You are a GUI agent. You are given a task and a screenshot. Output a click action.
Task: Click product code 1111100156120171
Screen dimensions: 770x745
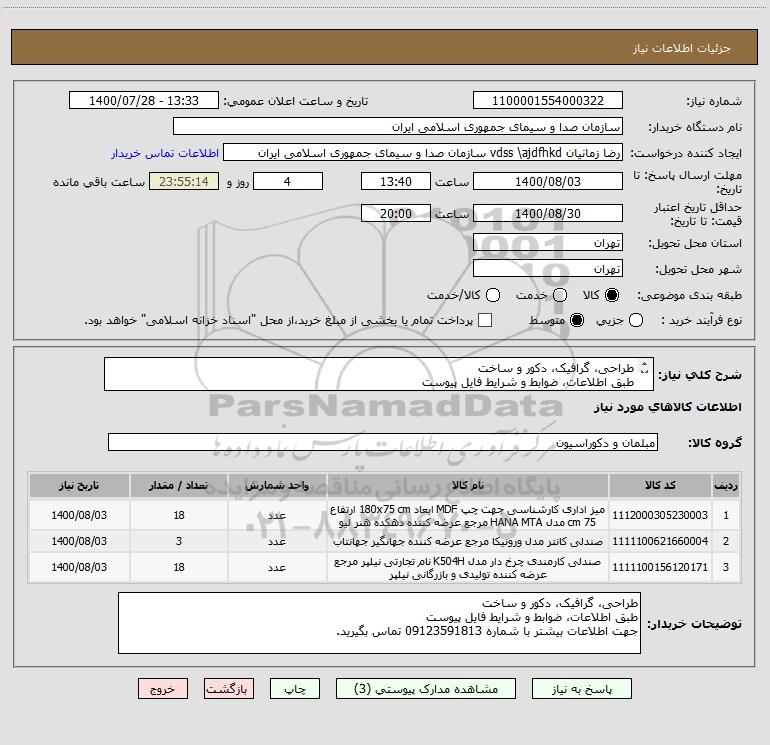(x=660, y=567)
